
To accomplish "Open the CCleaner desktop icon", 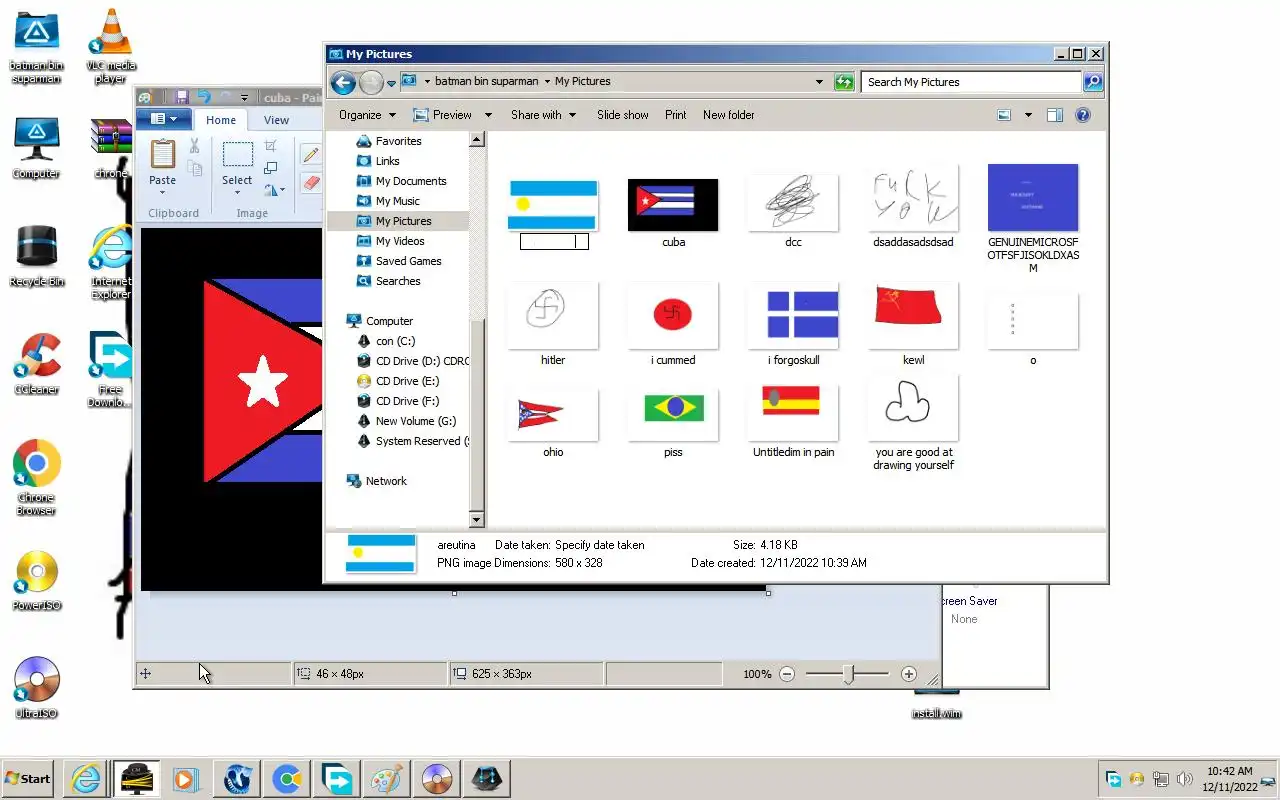I will (x=37, y=364).
